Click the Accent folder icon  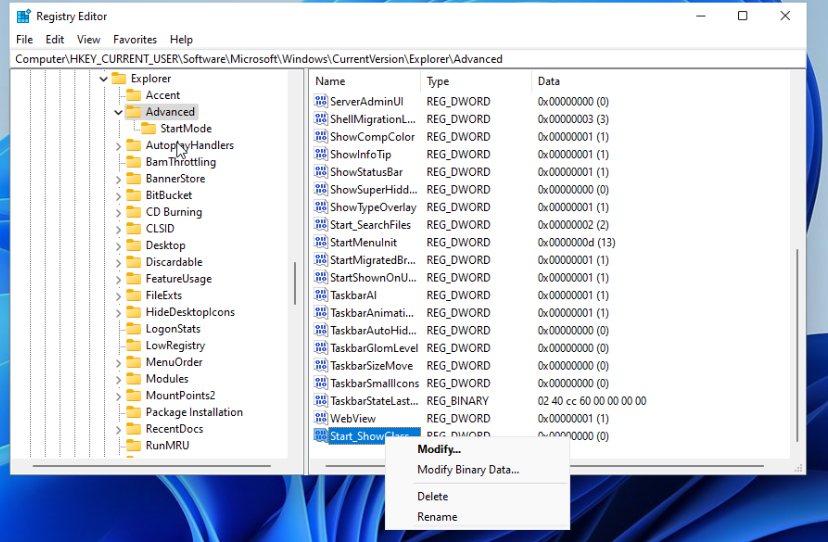pyautogui.click(x=134, y=95)
